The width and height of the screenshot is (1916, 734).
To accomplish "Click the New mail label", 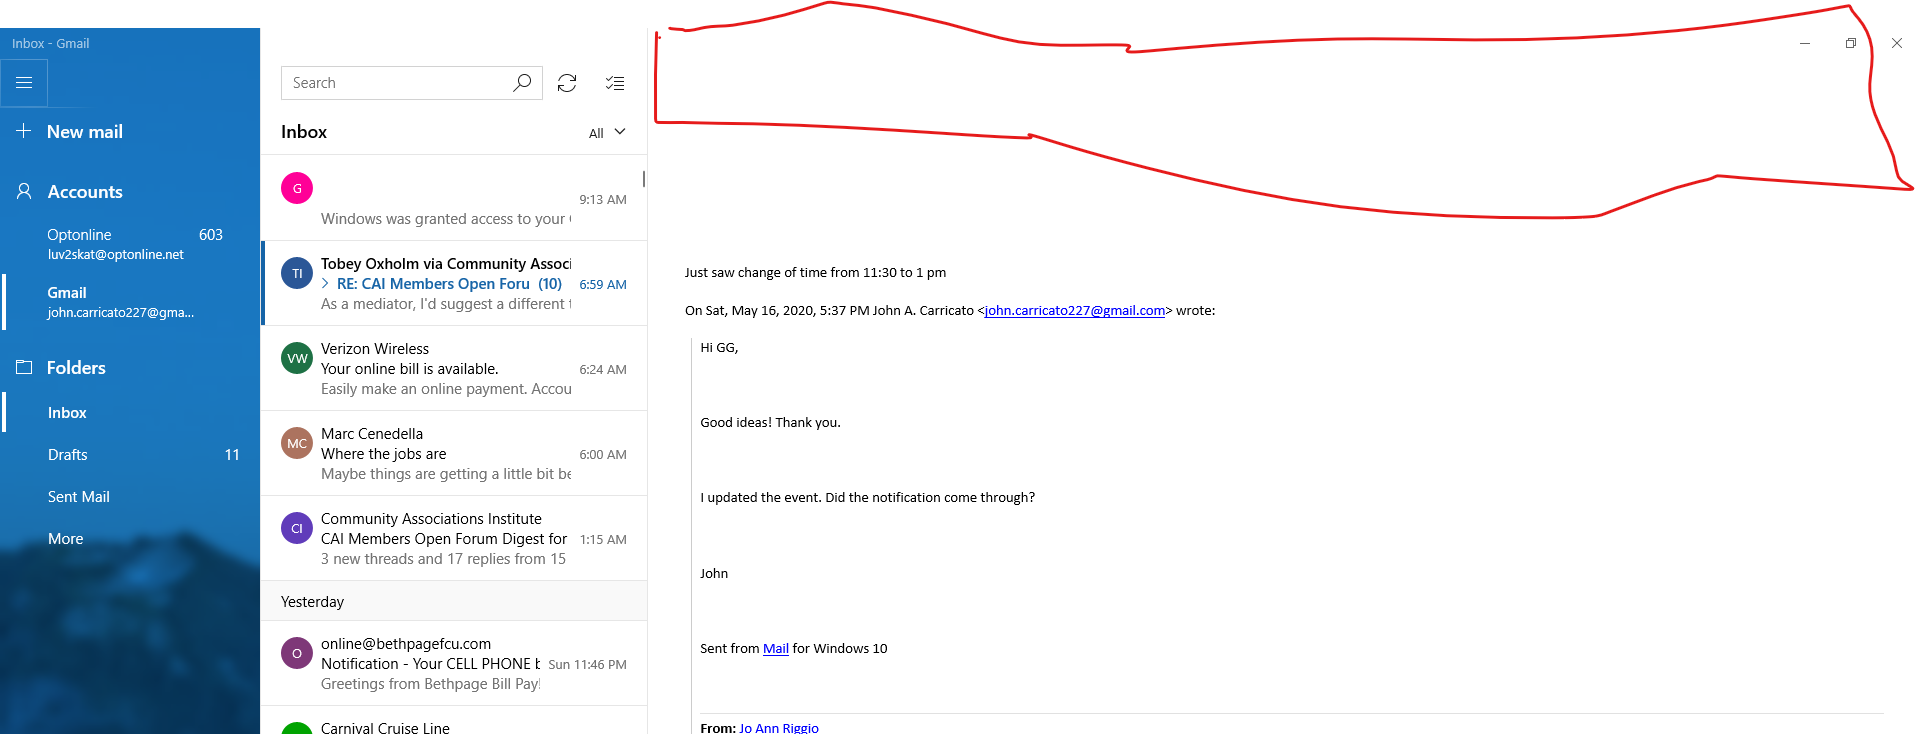I will (x=85, y=131).
